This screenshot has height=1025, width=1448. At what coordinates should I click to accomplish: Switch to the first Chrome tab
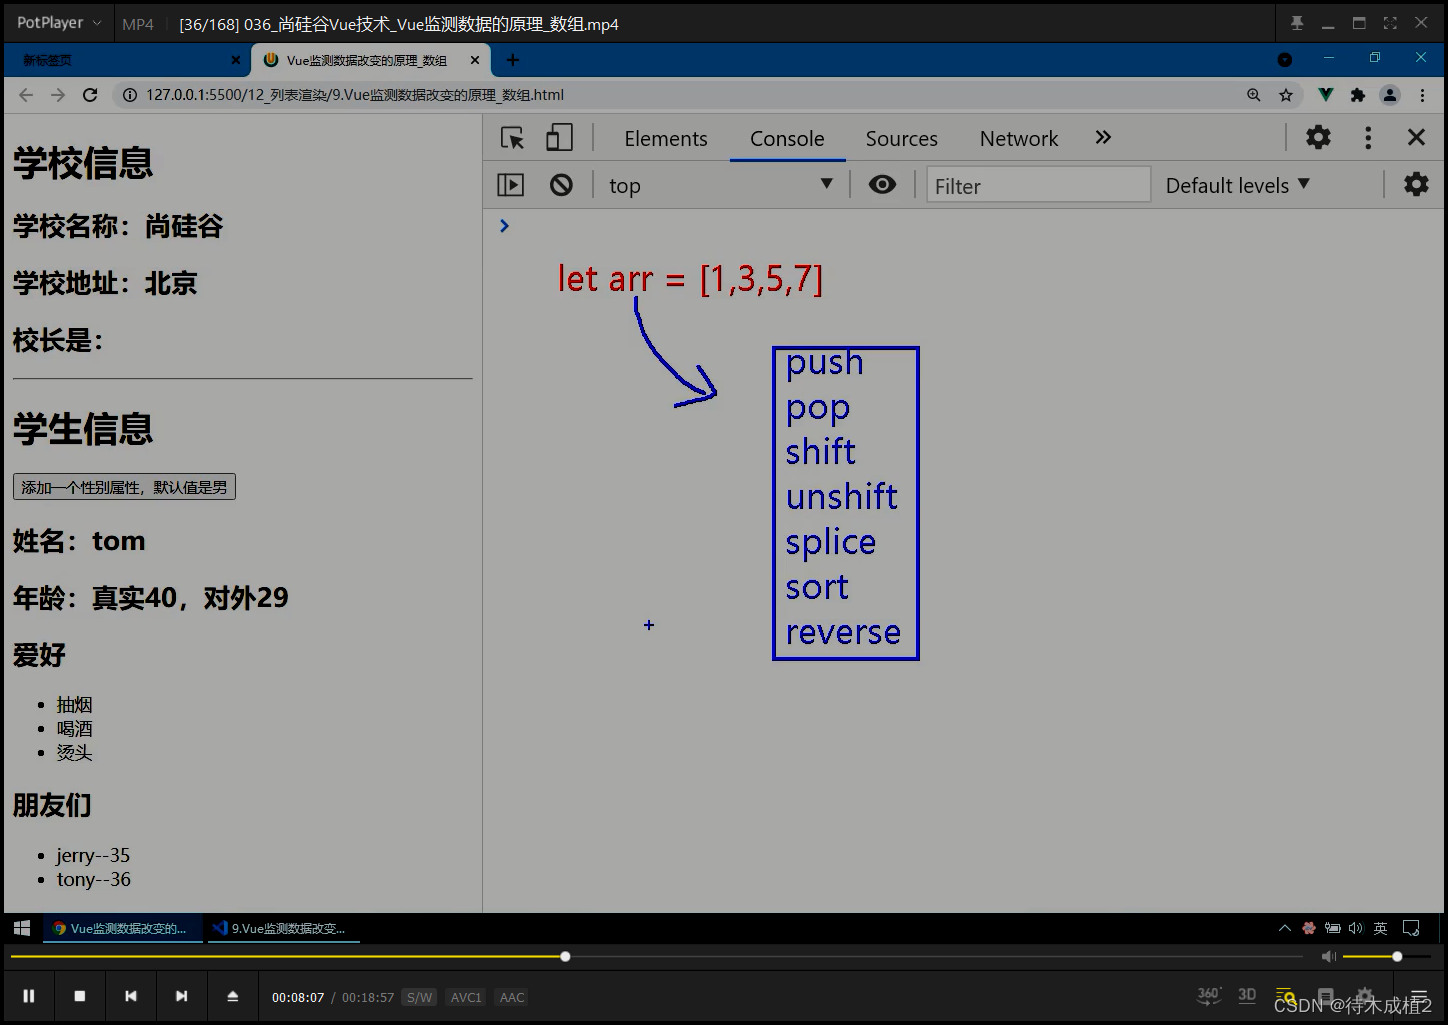(x=125, y=60)
